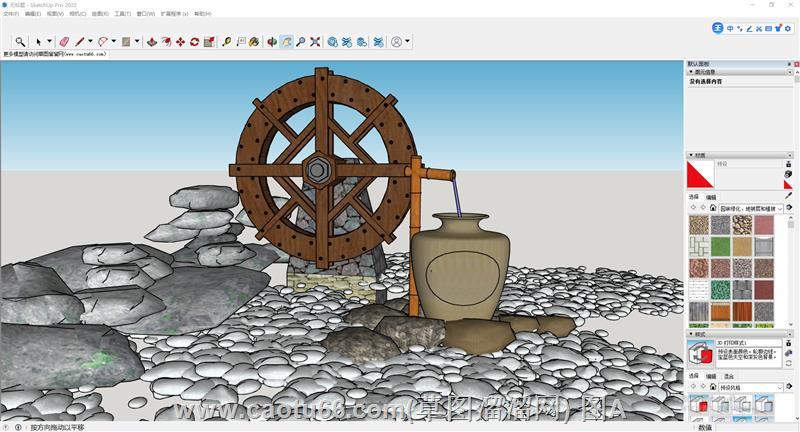Screen dimensions: 800x432
Task: Select the Select arrow tool
Action: pyautogui.click(x=39, y=42)
